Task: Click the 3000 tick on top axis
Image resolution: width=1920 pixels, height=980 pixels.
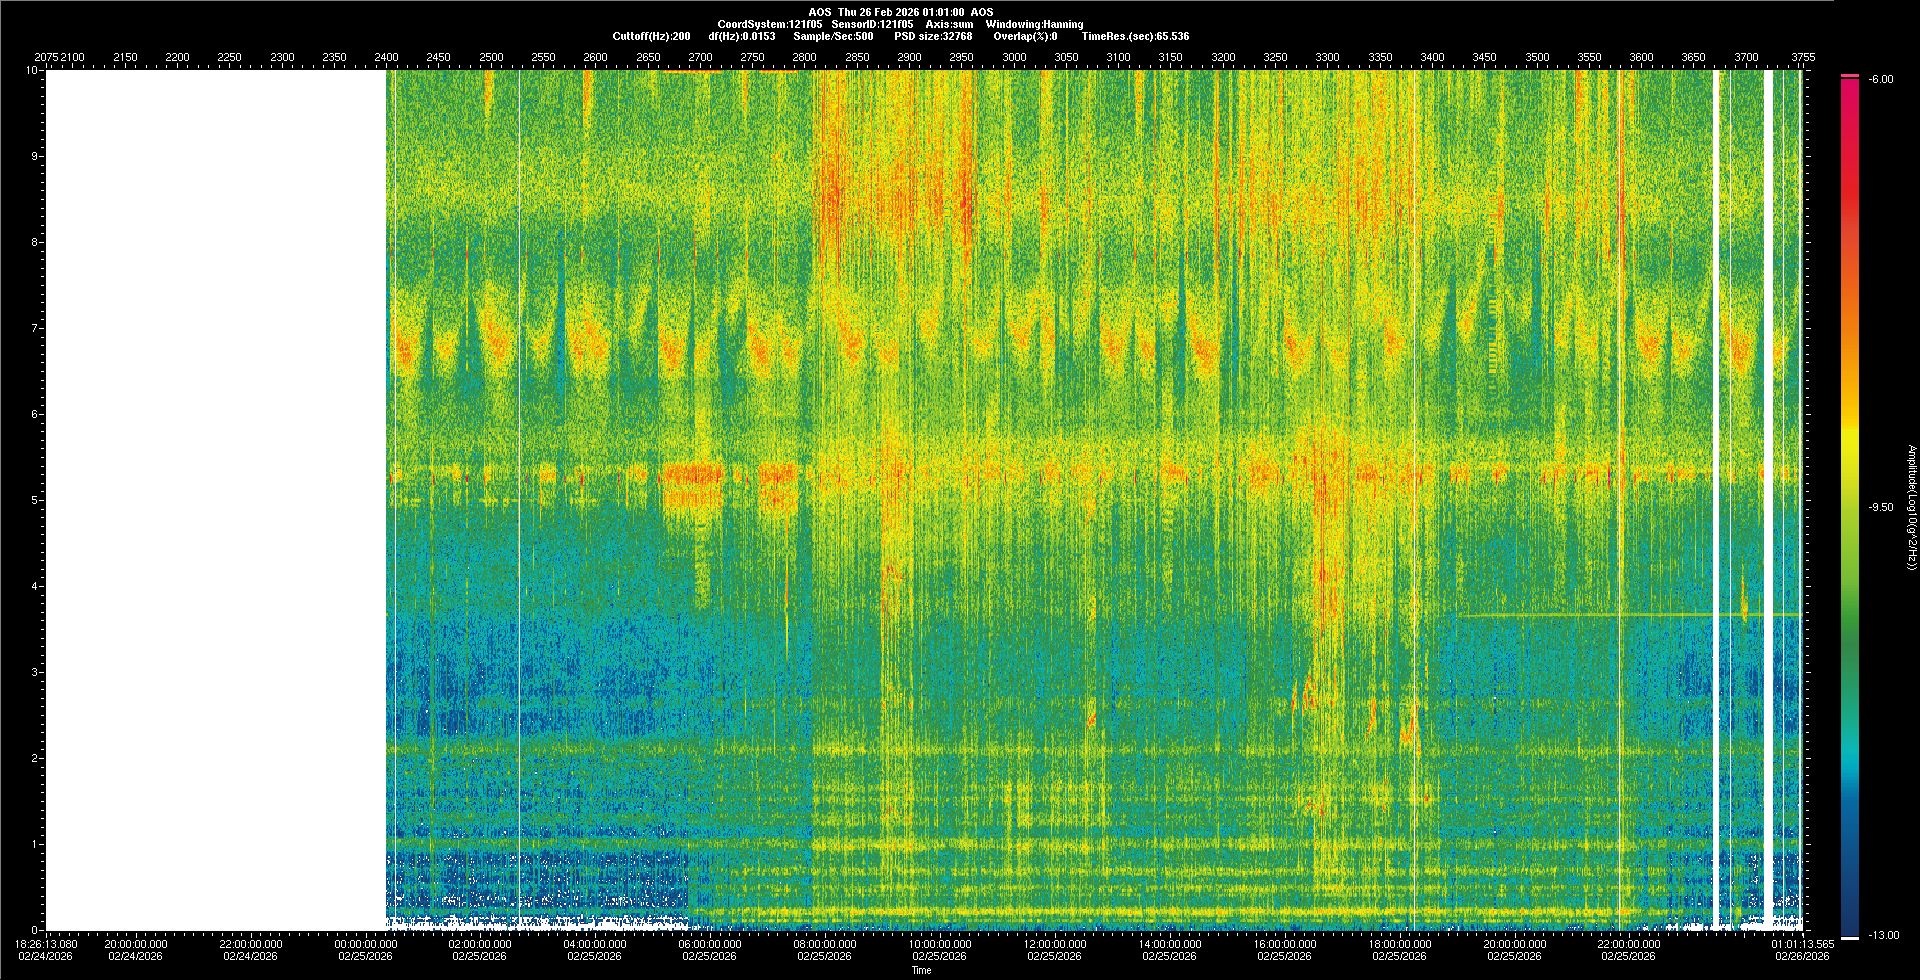Action: pyautogui.click(x=1014, y=57)
